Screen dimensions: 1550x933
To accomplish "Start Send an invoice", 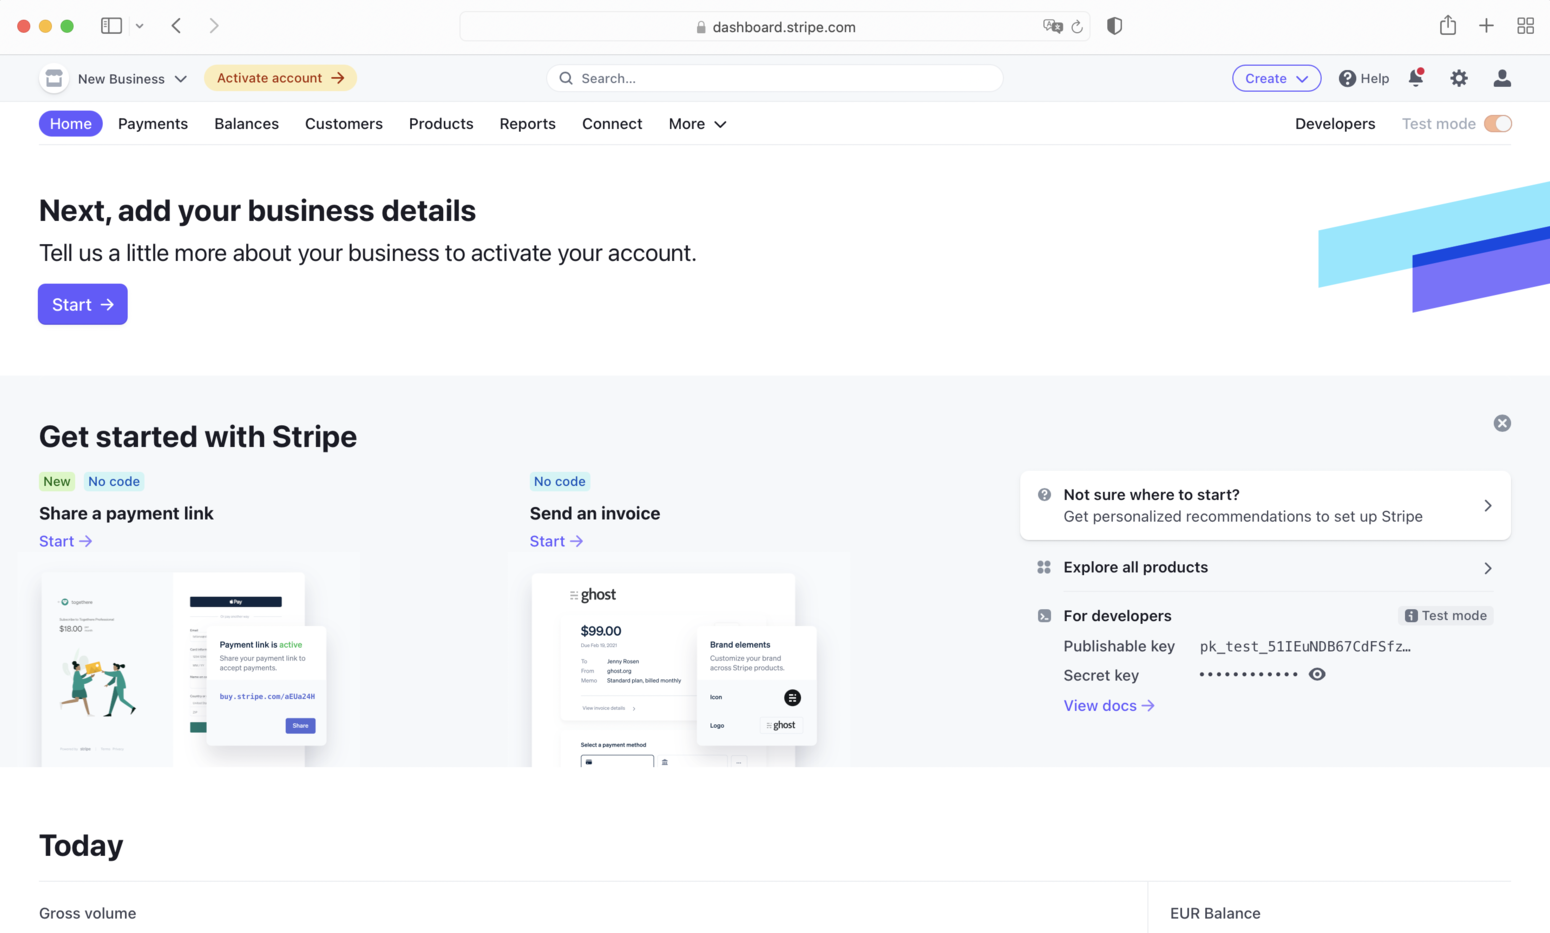I will coord(556,541).
